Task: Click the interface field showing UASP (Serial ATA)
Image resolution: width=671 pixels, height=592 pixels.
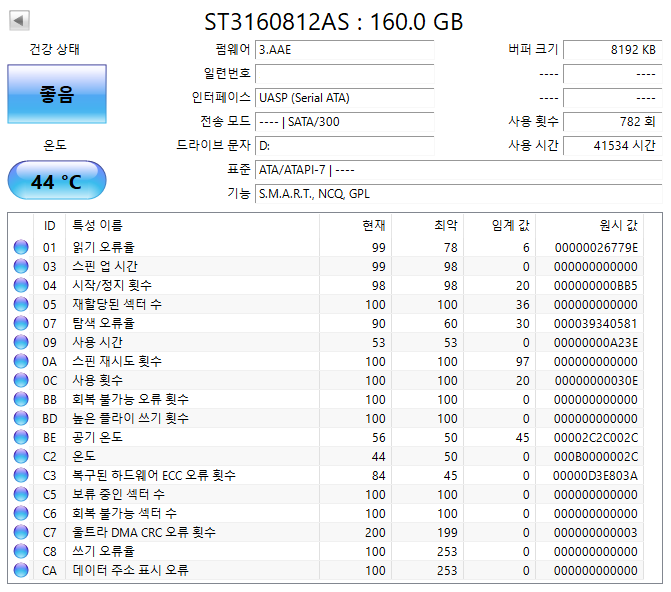Action: click(344, 98)
